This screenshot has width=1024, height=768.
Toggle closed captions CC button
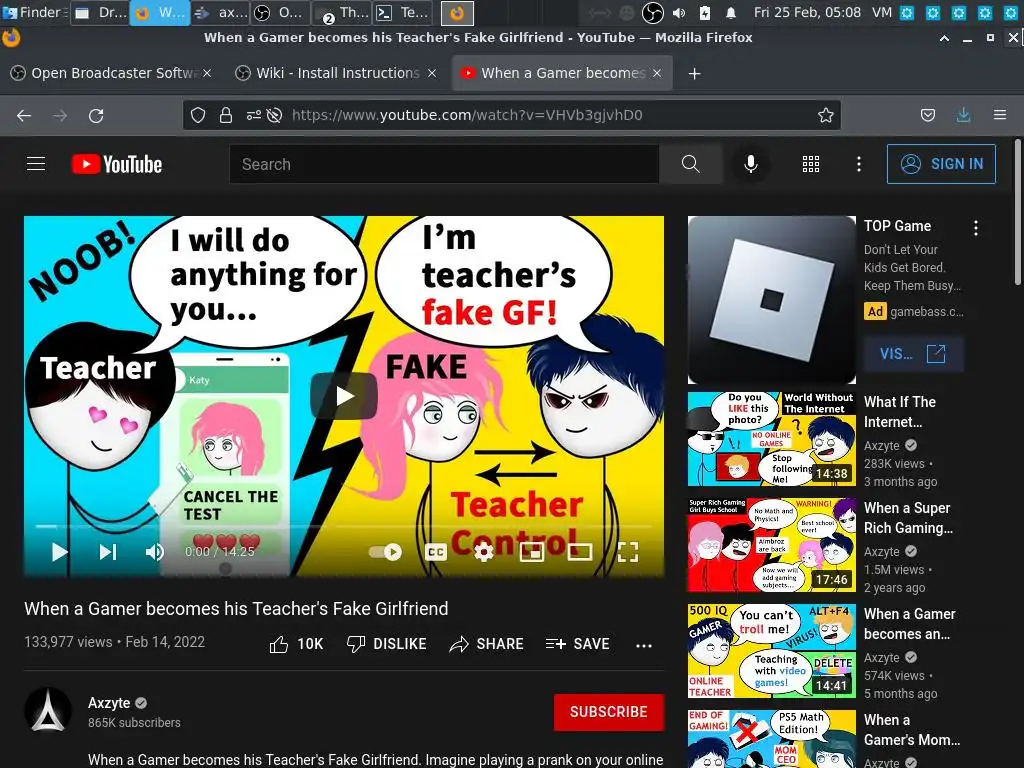coord(436,552)
